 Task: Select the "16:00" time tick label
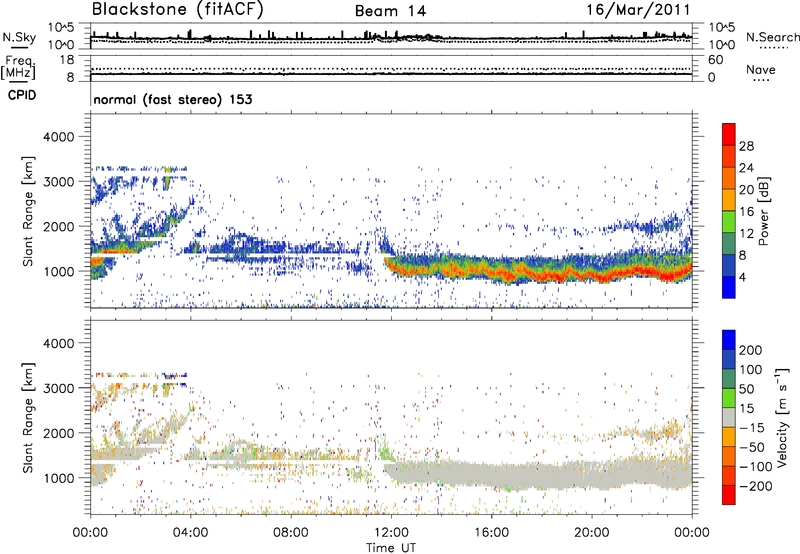[491, 533]
